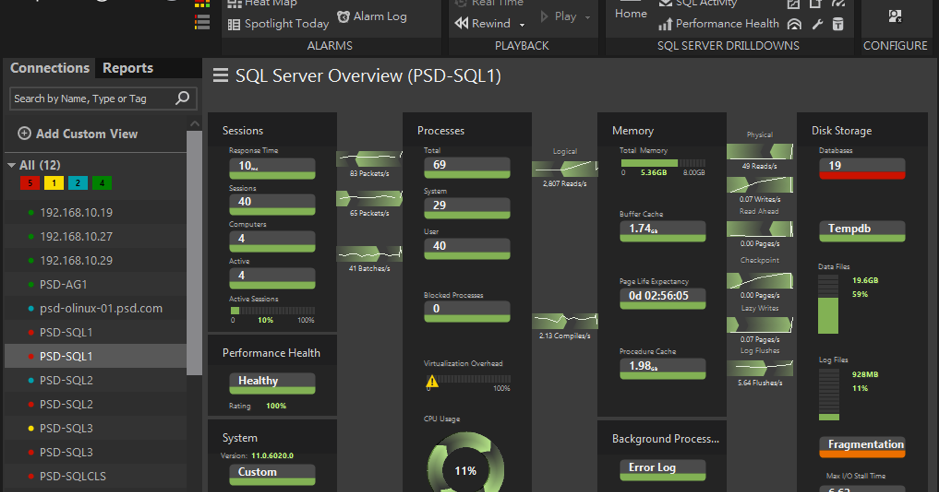Screen dimensions: 939x492
Task: Open the Blocked Processes 0 metric
Action: [x=467, y=311]
